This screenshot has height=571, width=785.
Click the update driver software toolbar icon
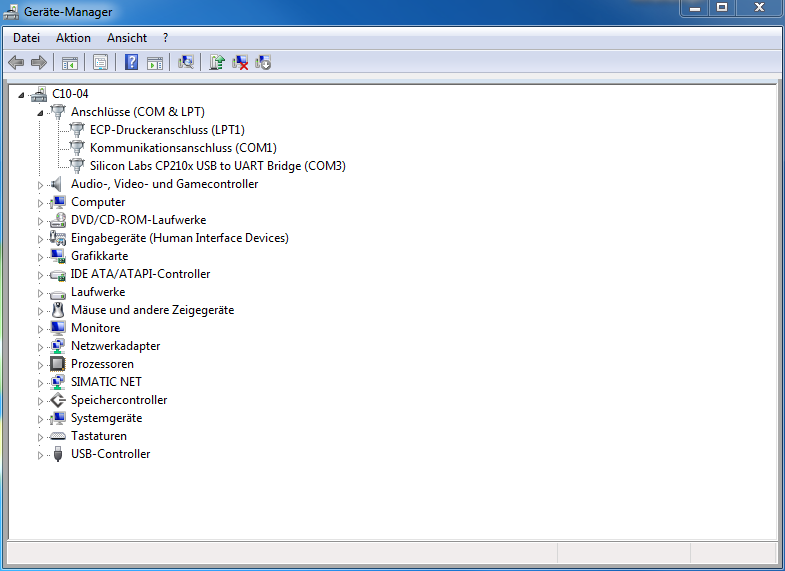click(216, 63)
